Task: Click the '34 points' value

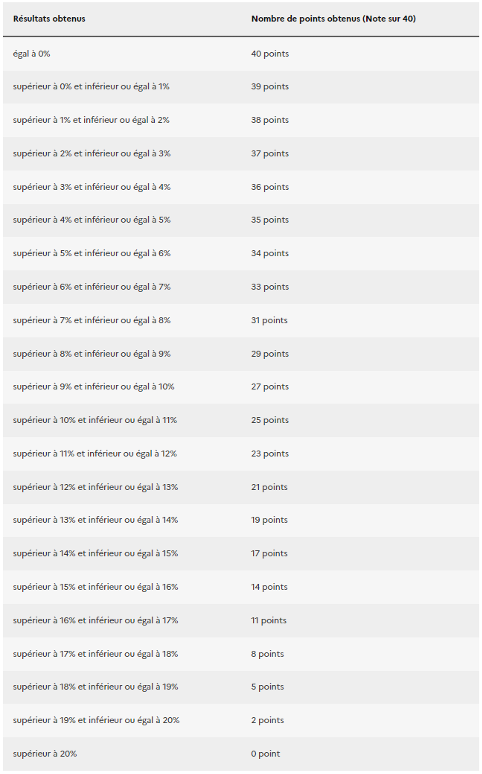Action: [270, 253]
